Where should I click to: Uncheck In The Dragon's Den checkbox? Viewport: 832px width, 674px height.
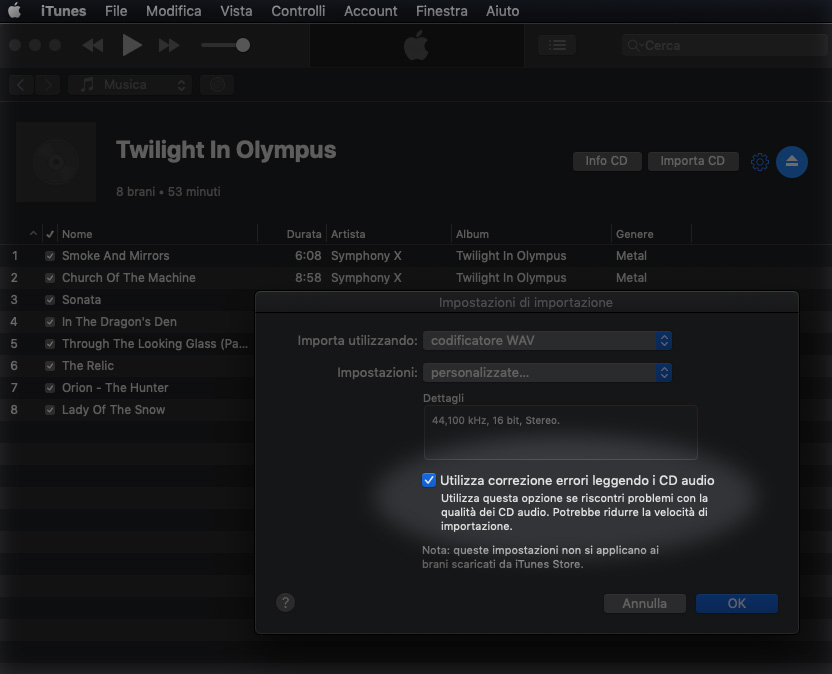coord(50,322)
